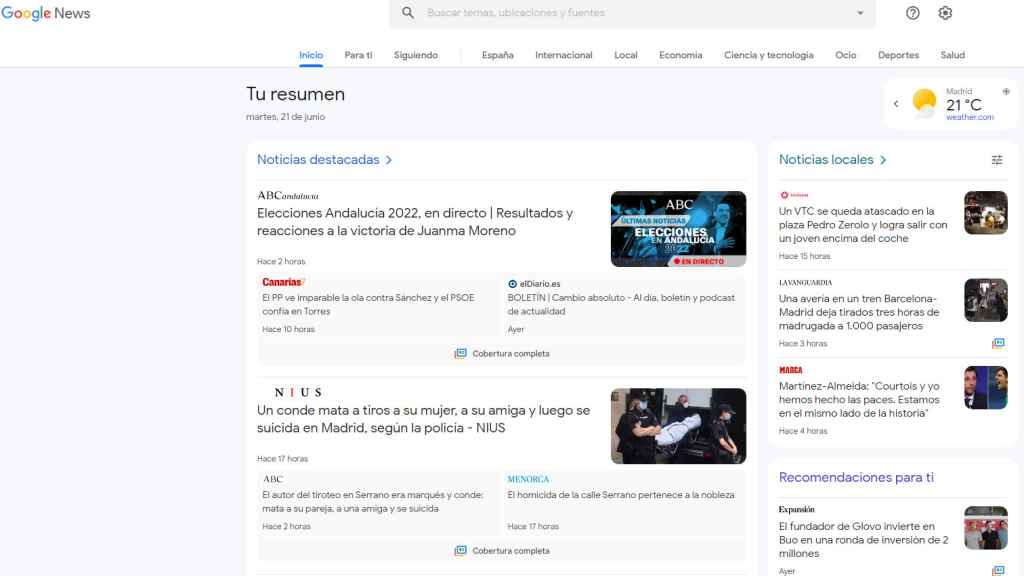Image resolution: width=1024 pixels, height=576 pixels.
Task: Switch to the Para ti tab
Action: click(358, 55)
